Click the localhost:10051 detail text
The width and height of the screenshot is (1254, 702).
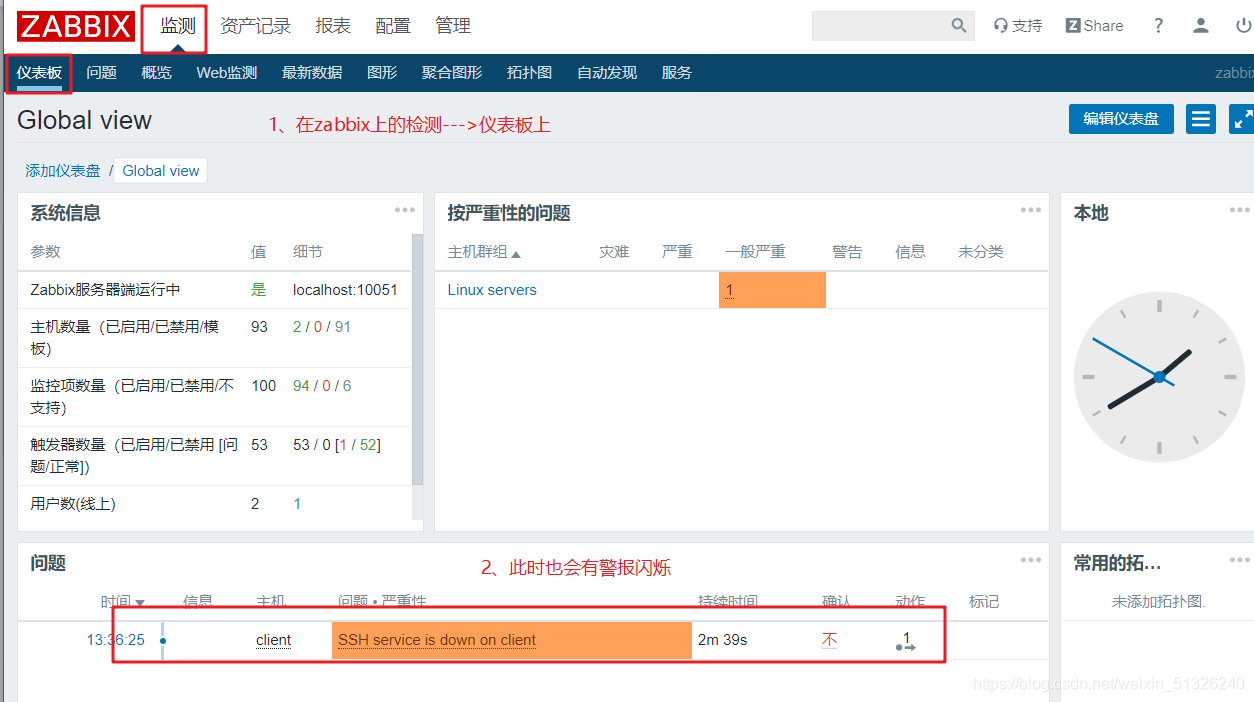click(345, 290)
